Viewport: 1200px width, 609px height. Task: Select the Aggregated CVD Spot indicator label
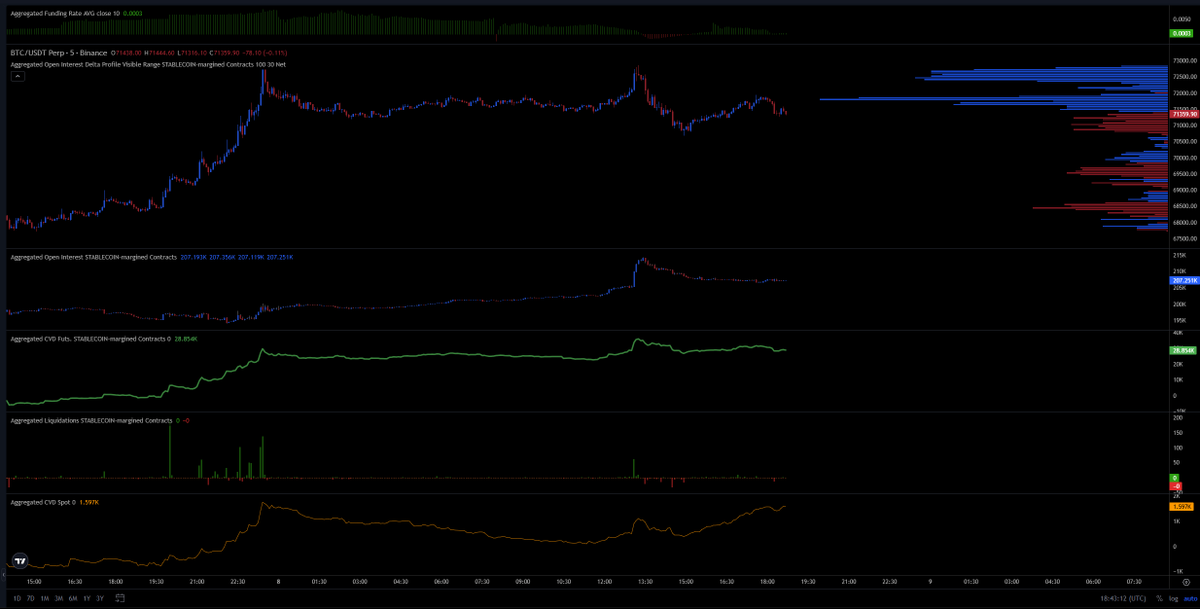(41, 502)
